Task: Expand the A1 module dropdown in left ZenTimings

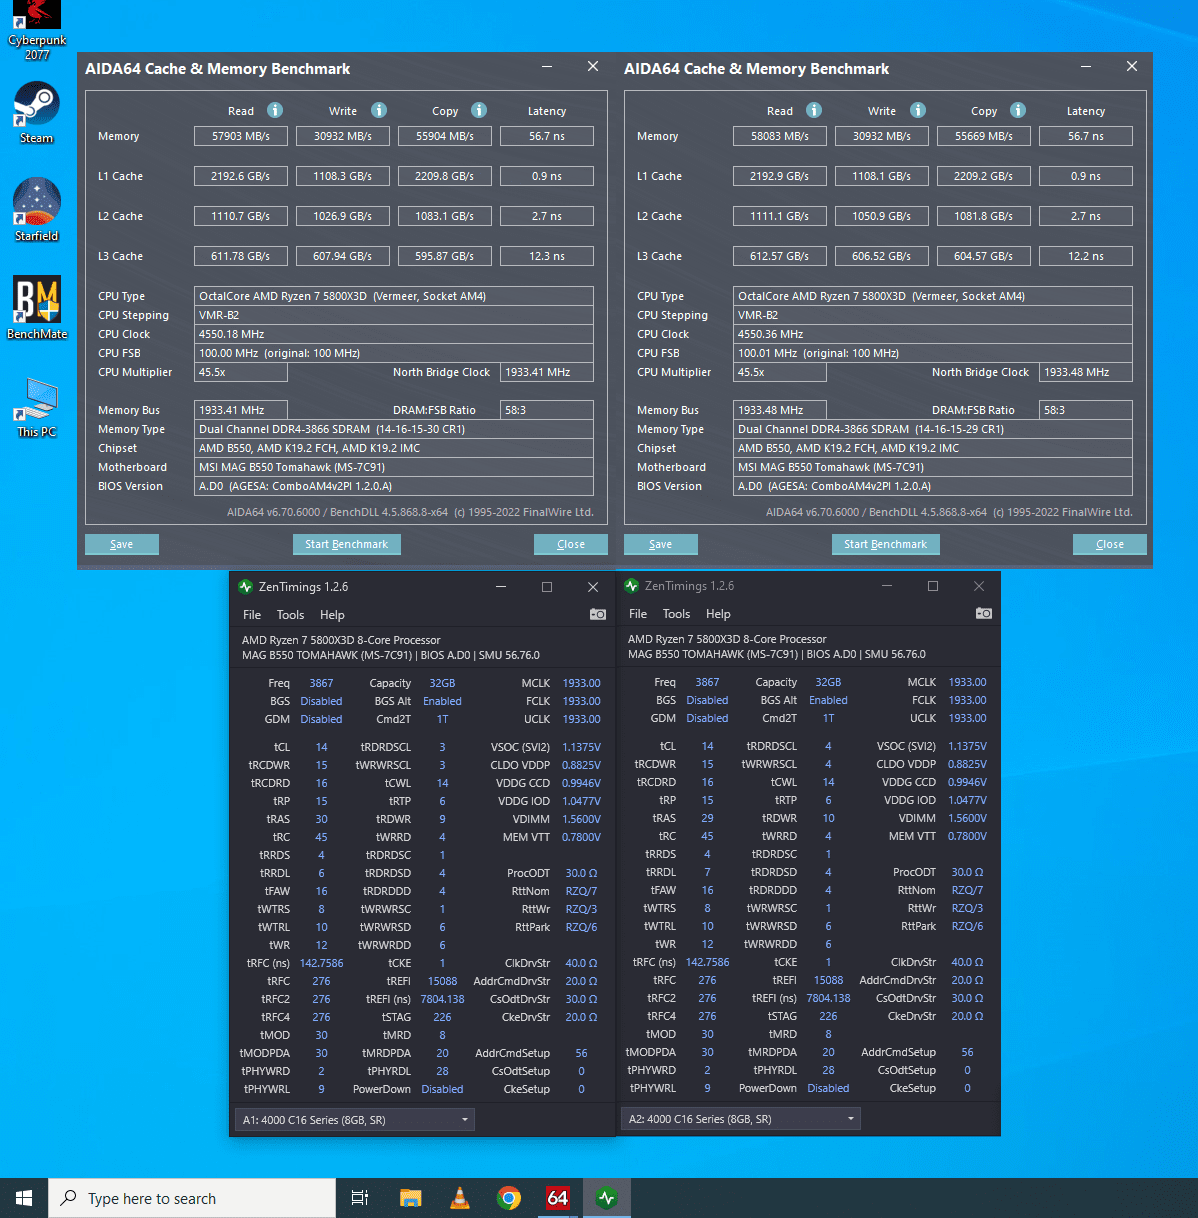Action: [354, 1120]
